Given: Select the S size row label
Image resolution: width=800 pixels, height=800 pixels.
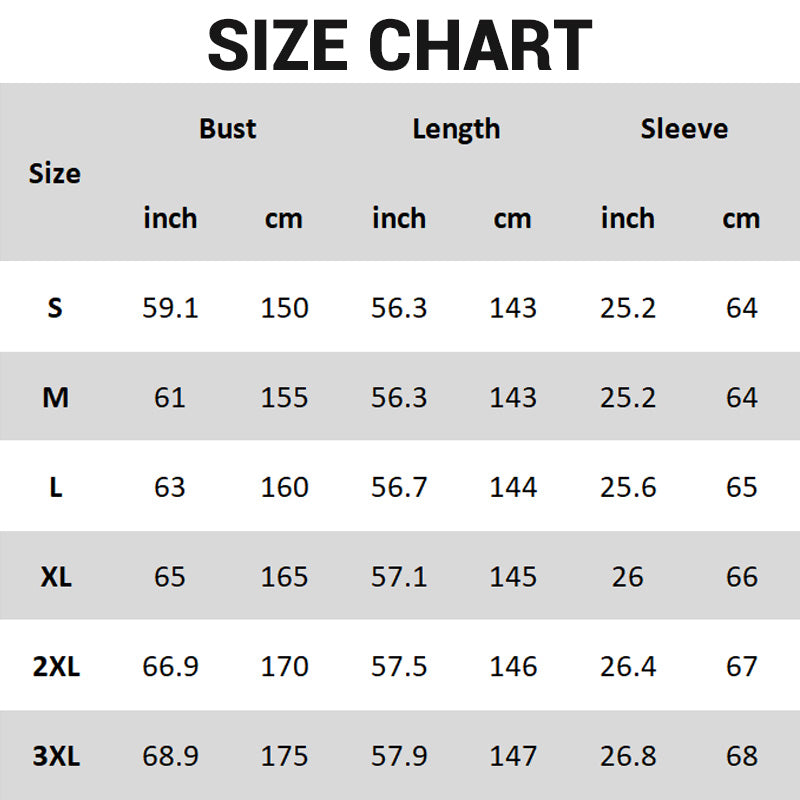Looking at the screenshot, I should 55,308.
